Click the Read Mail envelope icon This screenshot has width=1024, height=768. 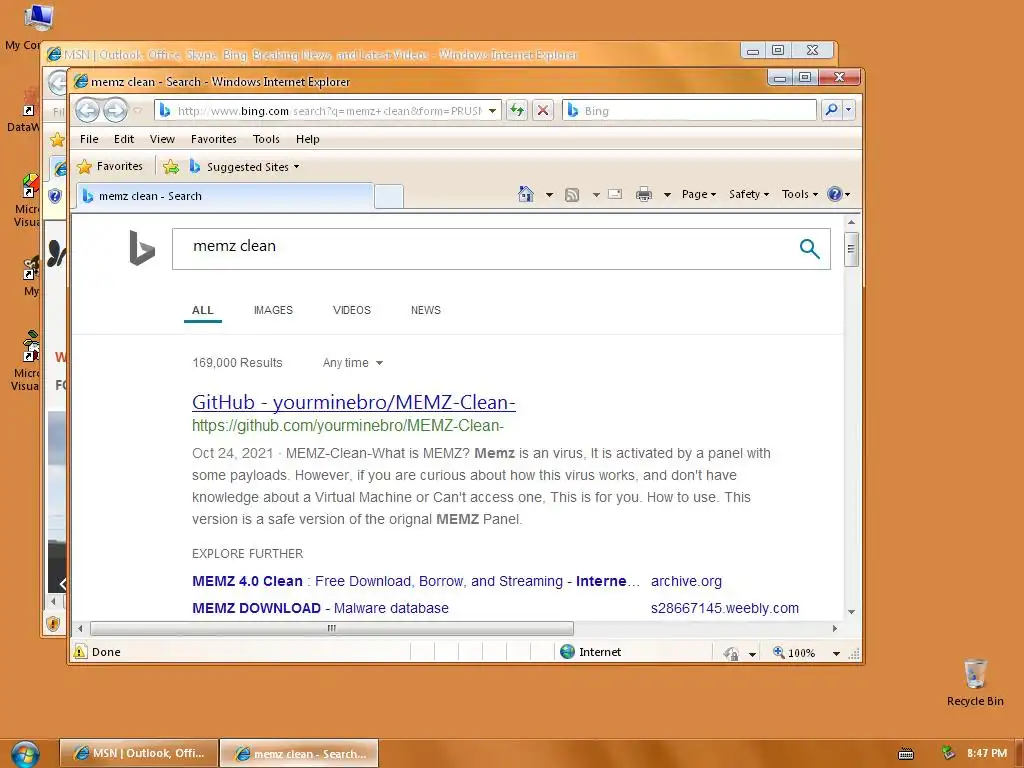point(615,194)
